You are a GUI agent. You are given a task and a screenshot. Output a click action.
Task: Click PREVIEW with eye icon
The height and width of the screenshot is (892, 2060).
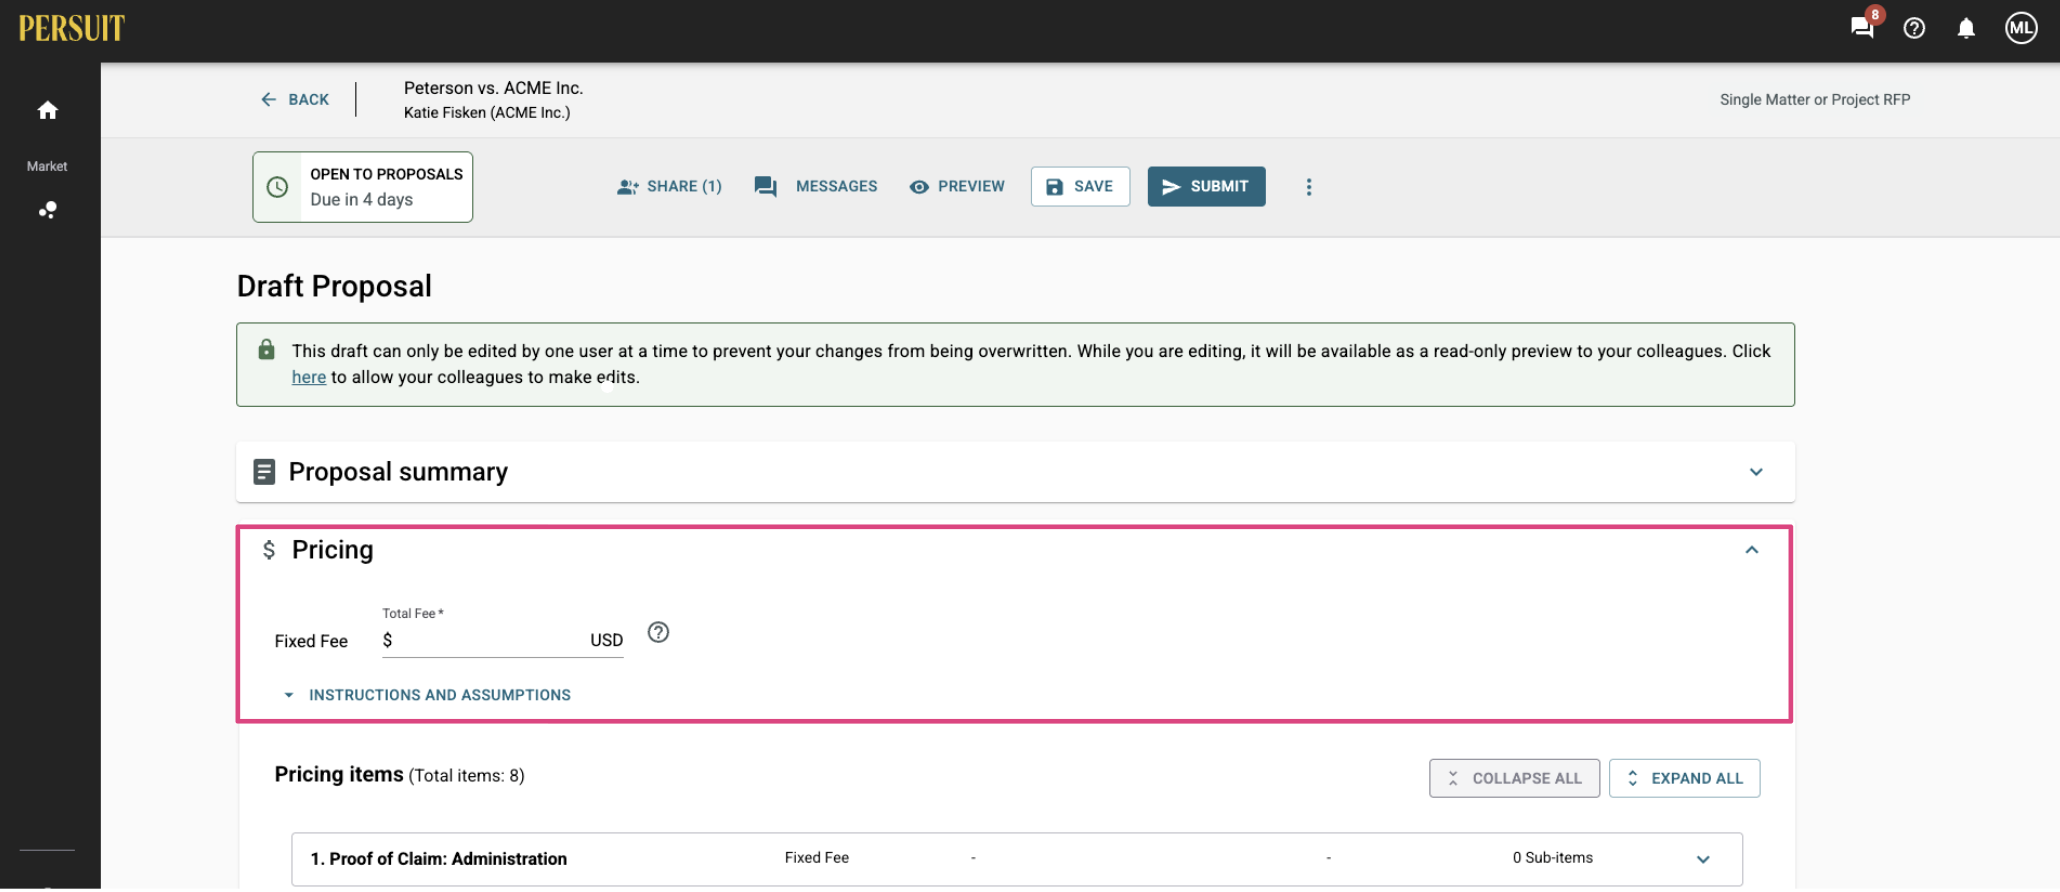[x=957, y=186]
